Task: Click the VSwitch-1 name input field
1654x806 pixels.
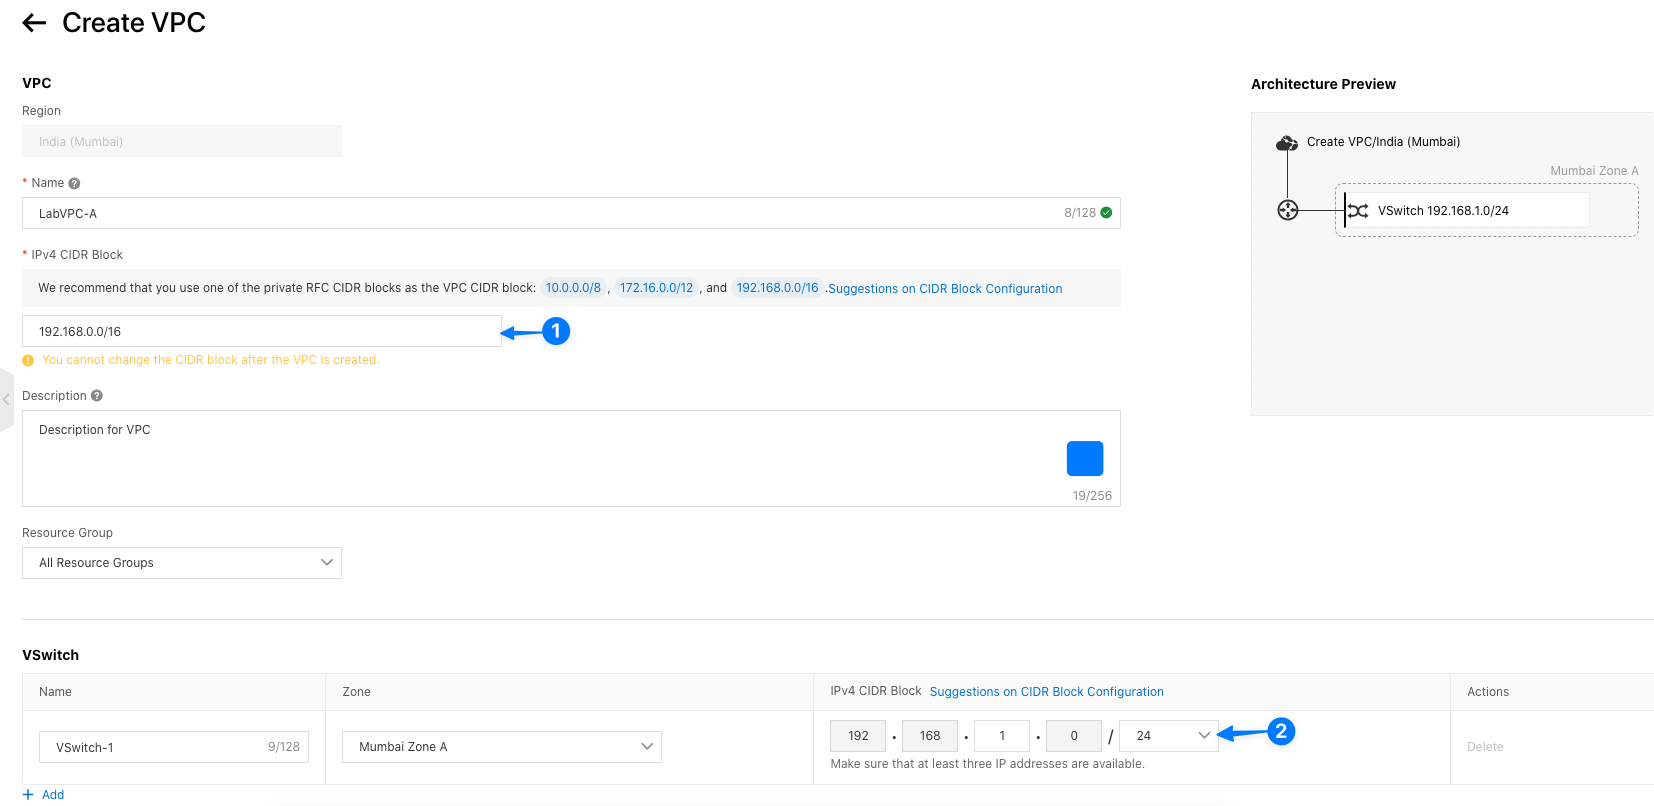Action: [160, 747]
